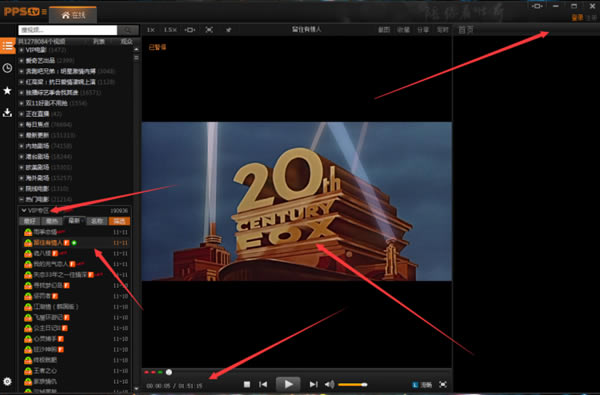This screenshot has width=600, height=395.
Task: Expand the 内地剧场 category
Action: [21, 146]
